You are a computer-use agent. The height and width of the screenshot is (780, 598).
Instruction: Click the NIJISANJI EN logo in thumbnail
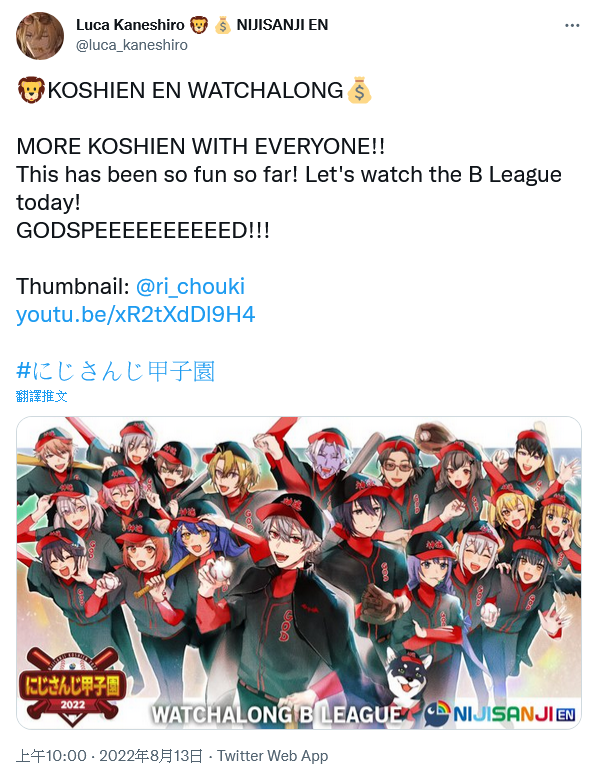500,714
